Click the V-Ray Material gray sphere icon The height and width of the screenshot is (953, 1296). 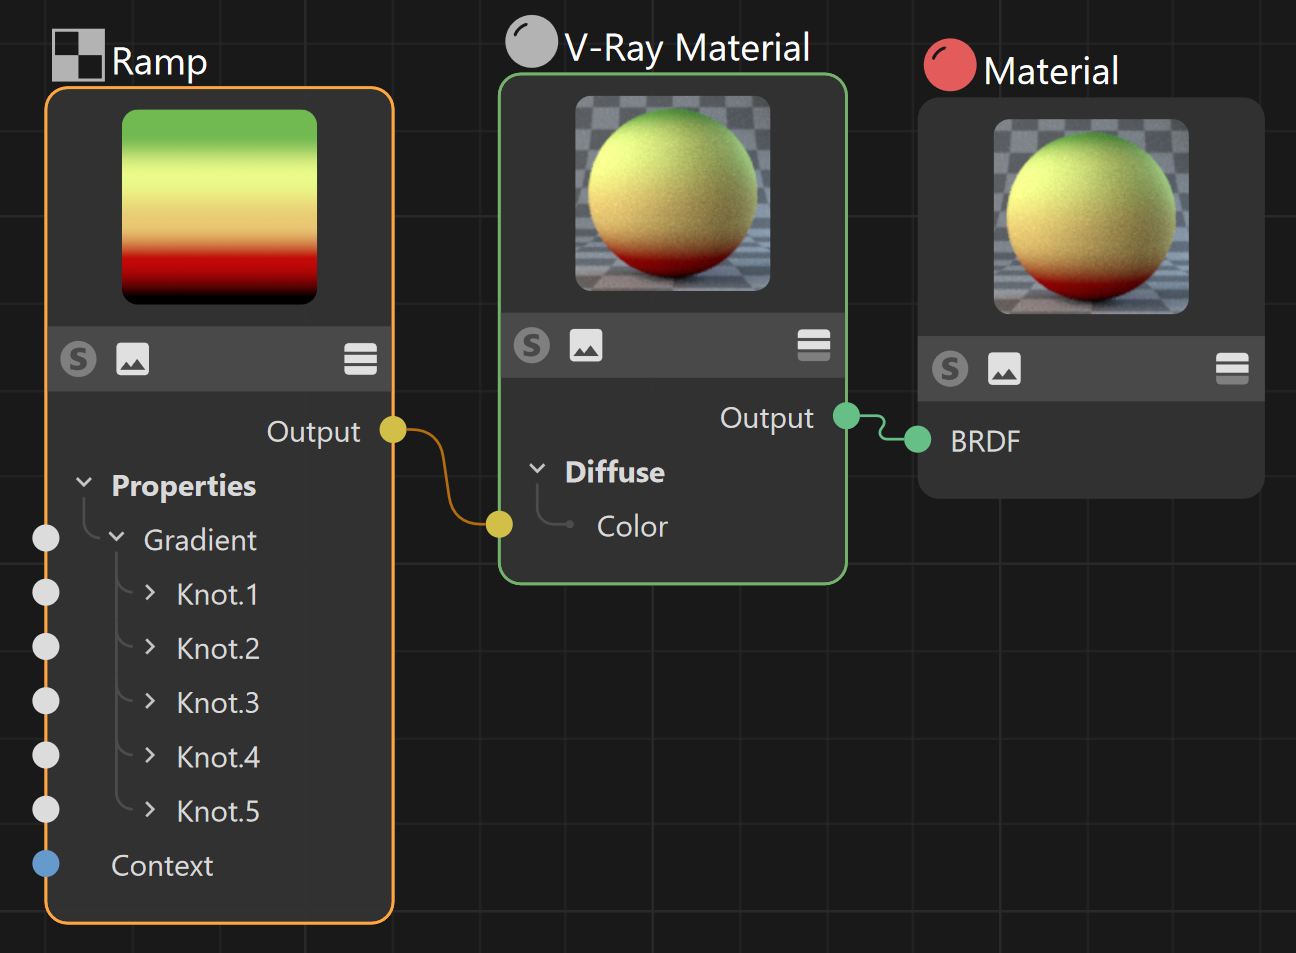[x=531, y=42]
